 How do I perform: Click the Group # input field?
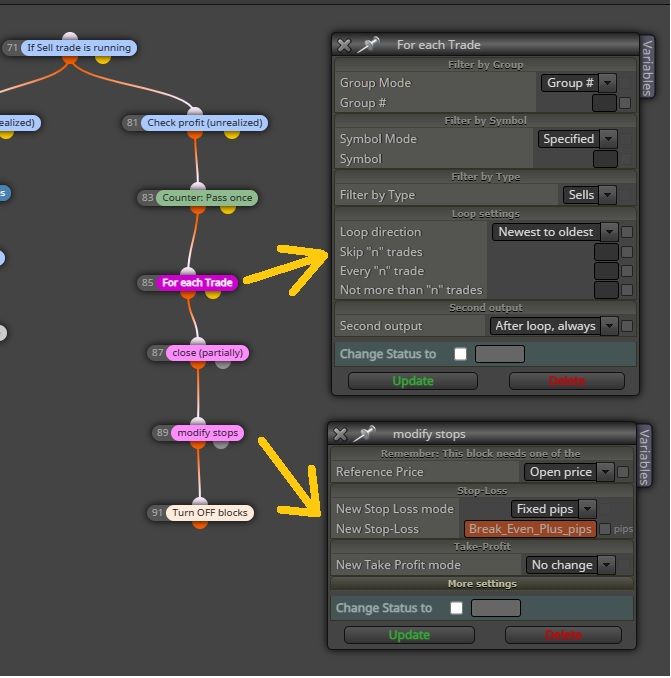click(x=604, y=103)
